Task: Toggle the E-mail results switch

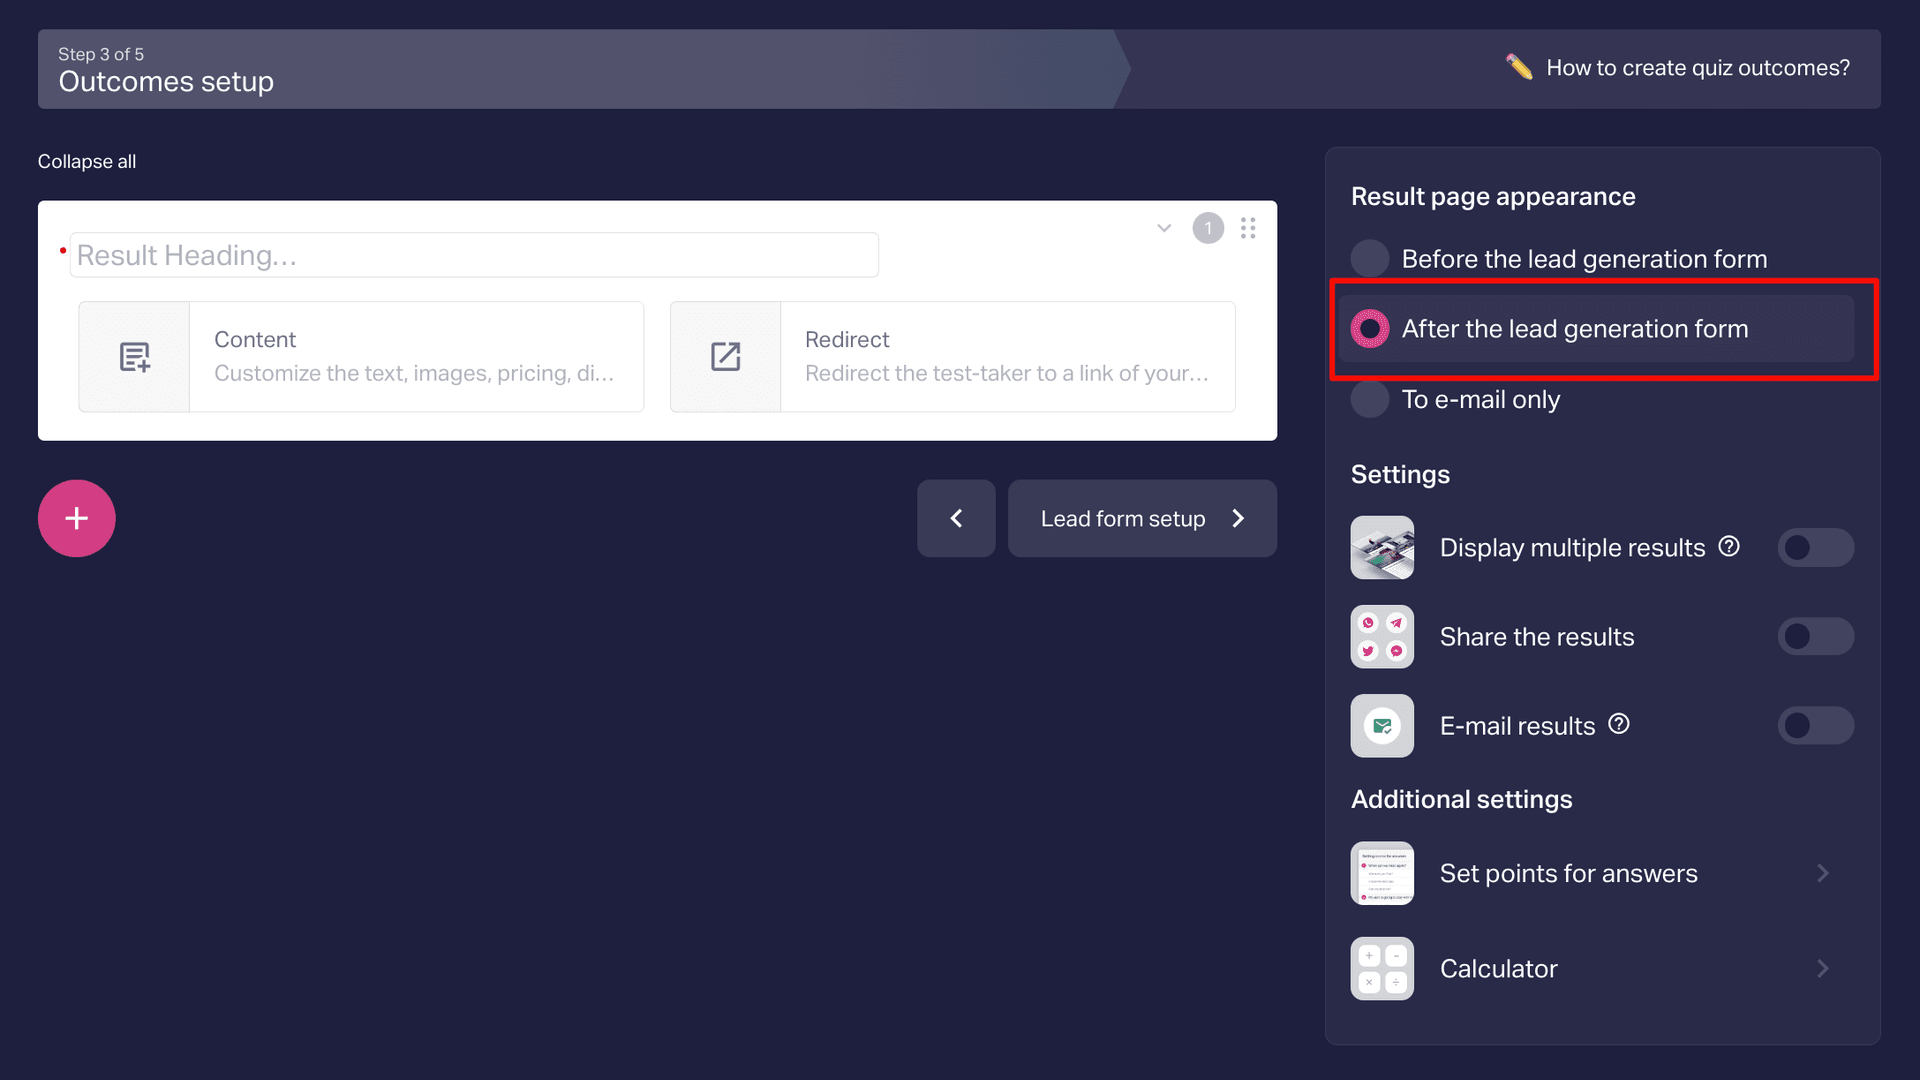Action: click(1816, 725)
